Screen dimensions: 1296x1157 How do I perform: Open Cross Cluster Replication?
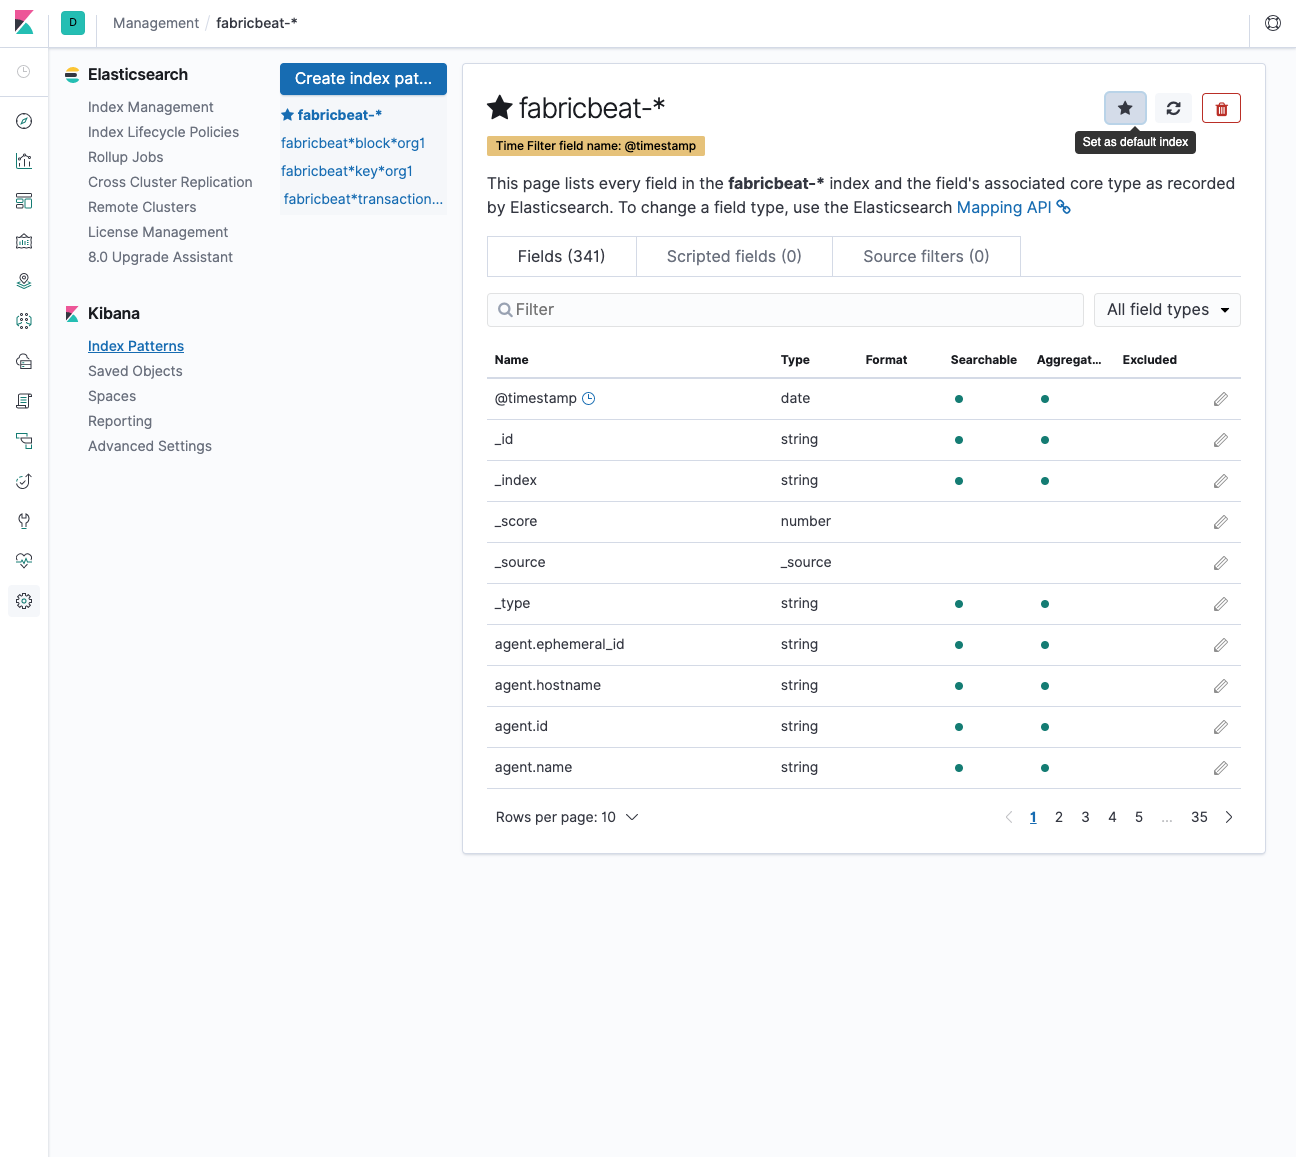[170, 182]
